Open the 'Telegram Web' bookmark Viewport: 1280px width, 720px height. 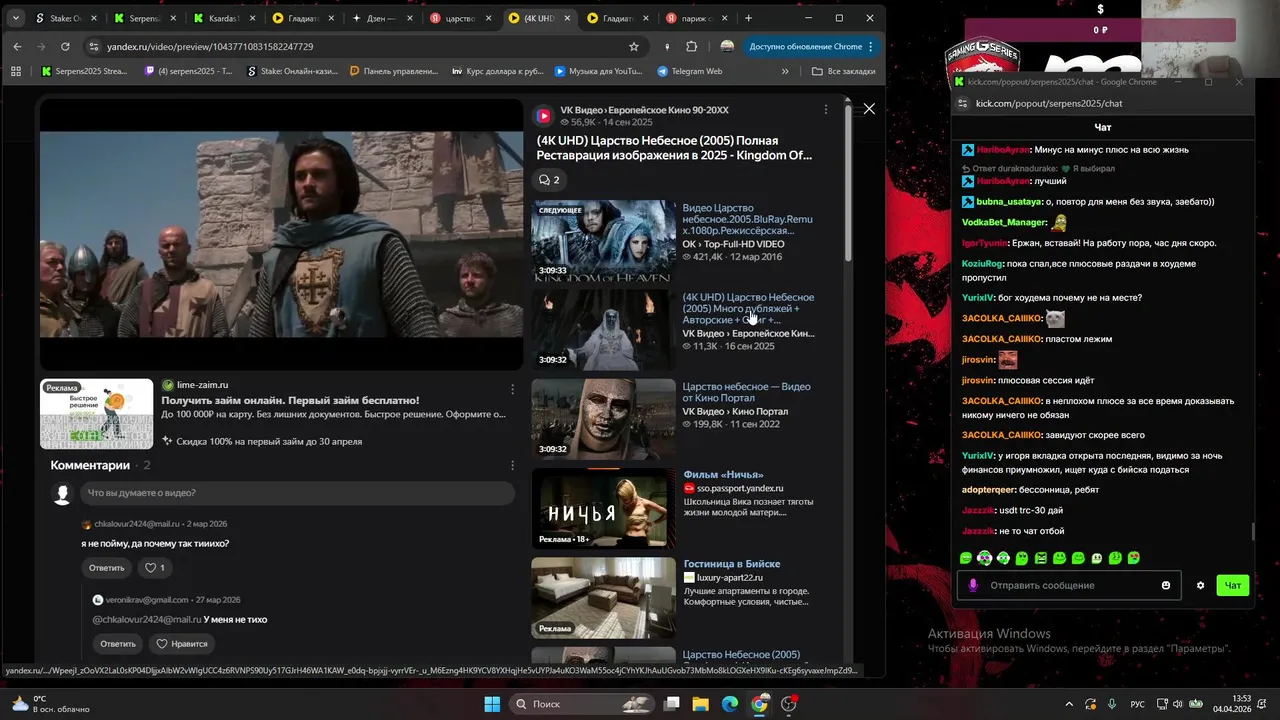coord(690,71)
